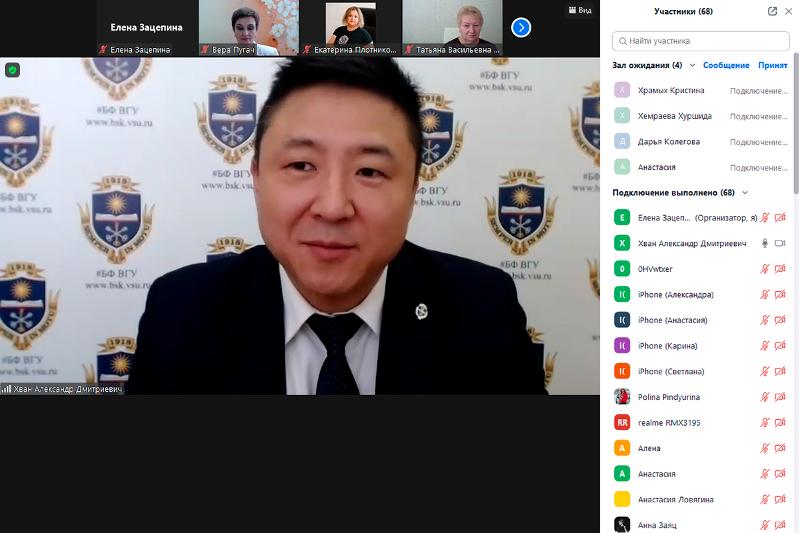Select Храмых Кристина in waiting room
800x533 pixels.
[x=670, y=90]
